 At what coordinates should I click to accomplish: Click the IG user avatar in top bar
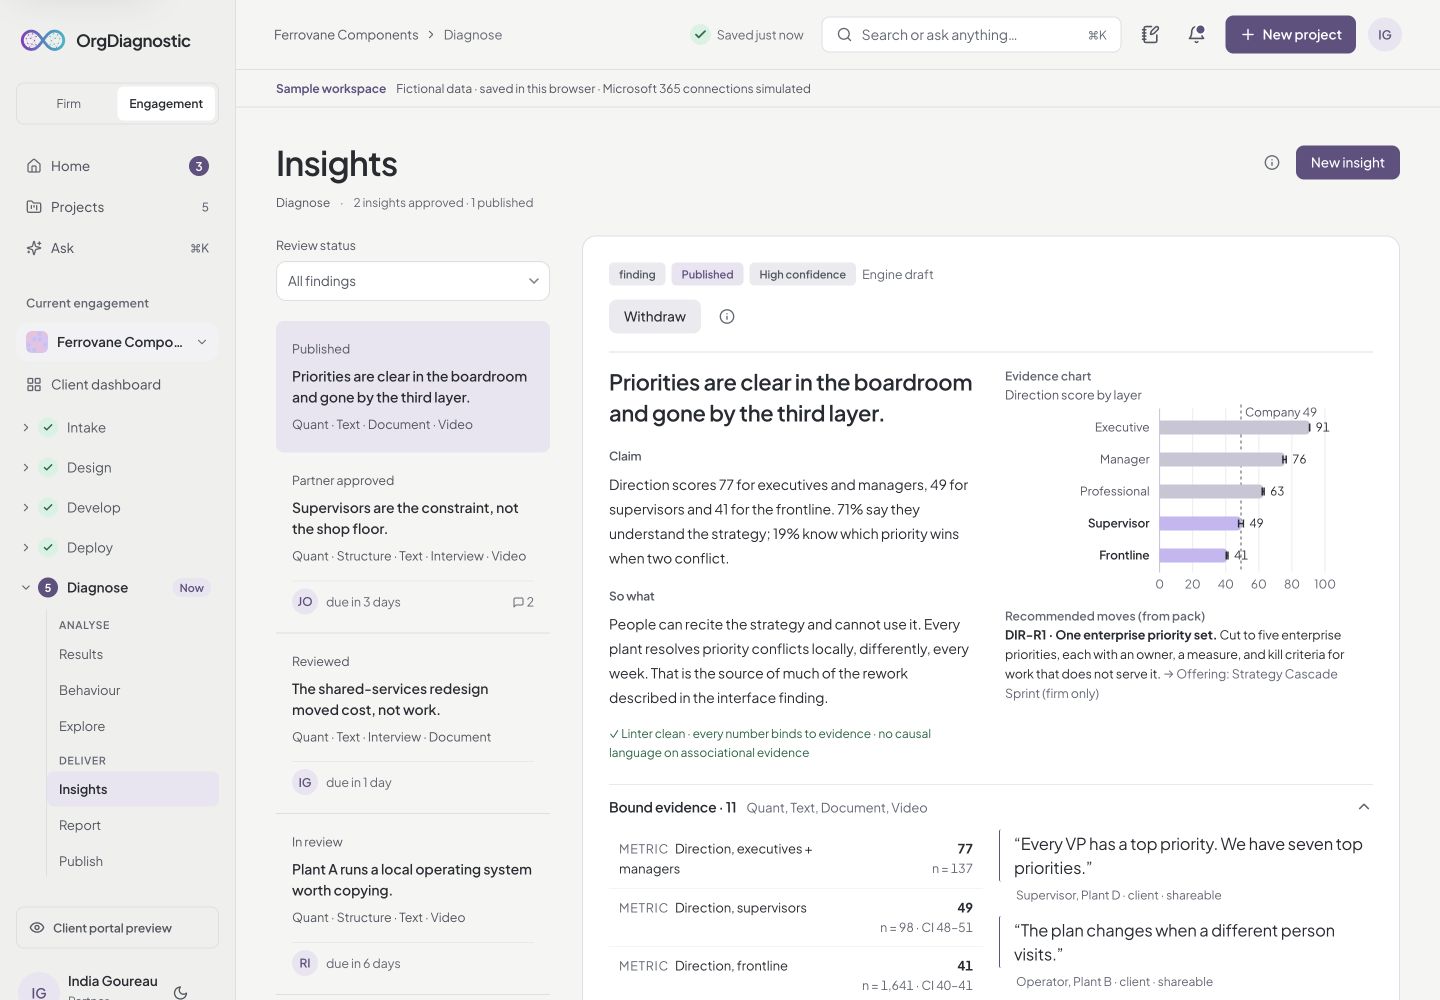(x=1384, y=35)
